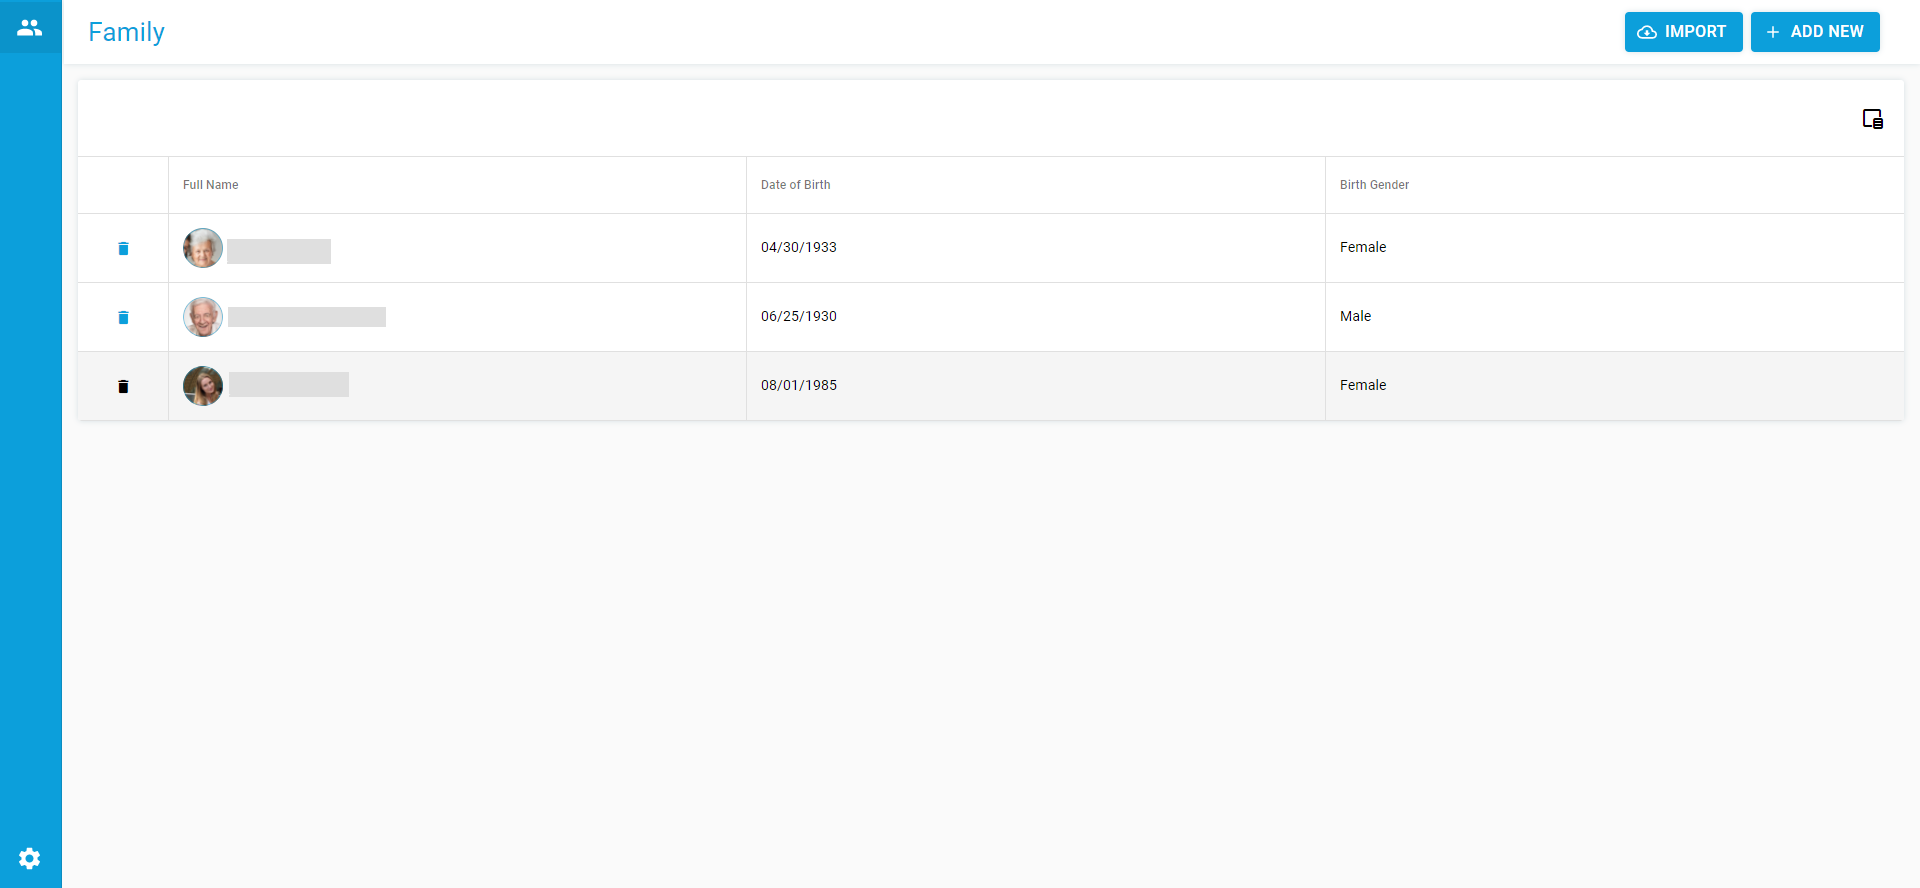Viewport: 1920px width, 888px height.
Task: Click the IMPORT button
Action: click(1683, 32)
